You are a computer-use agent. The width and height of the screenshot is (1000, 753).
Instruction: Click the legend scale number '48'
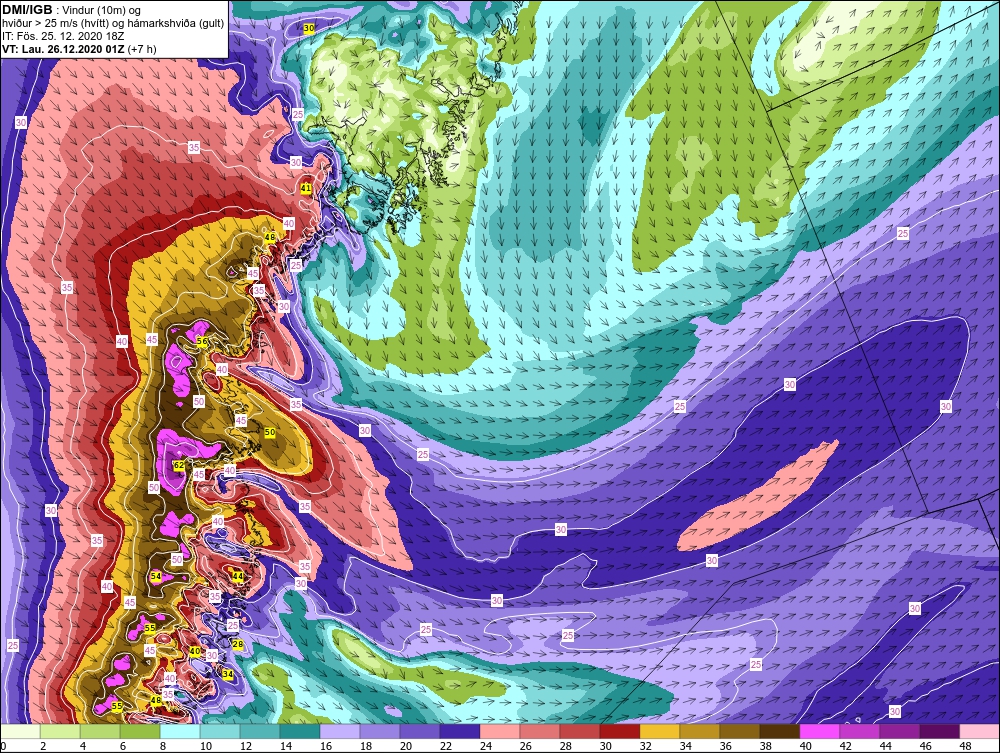pos(966,746)
